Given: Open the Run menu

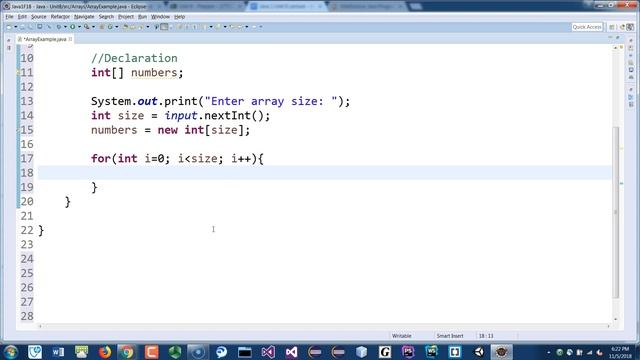Looking at the screenshot, I should [x=142, y=17].
